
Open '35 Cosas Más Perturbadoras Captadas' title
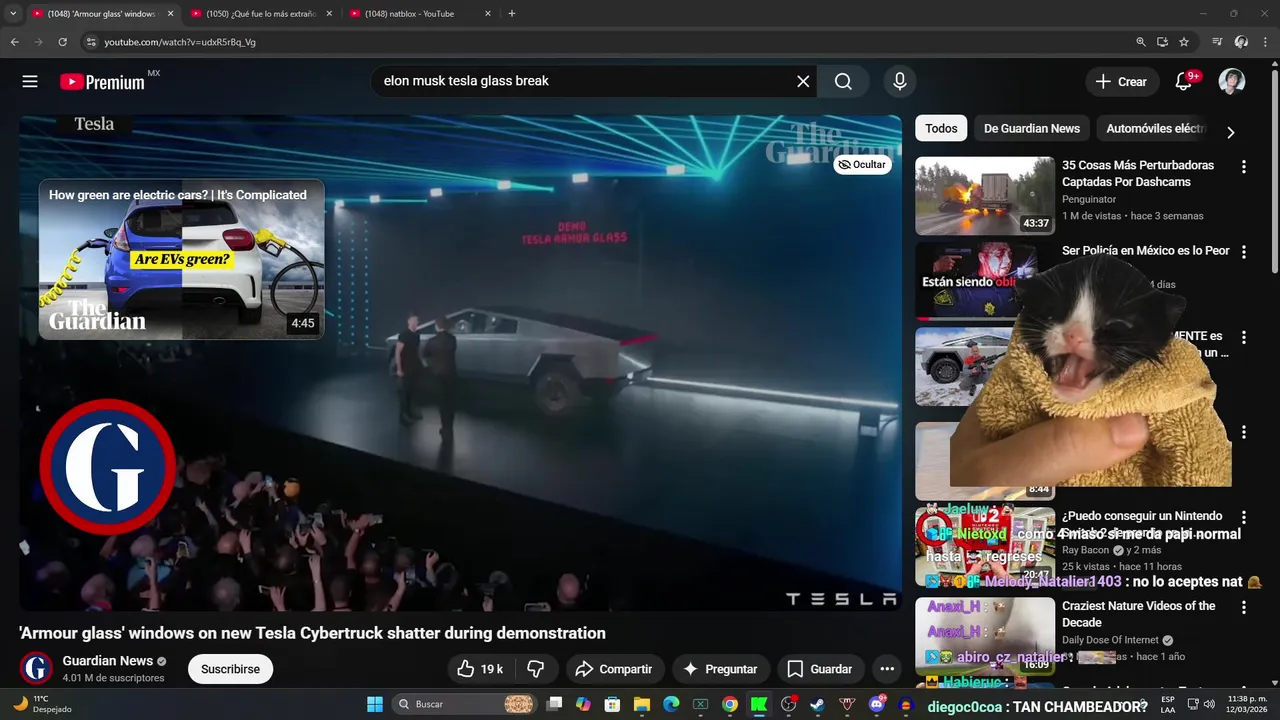point(1138,173)
